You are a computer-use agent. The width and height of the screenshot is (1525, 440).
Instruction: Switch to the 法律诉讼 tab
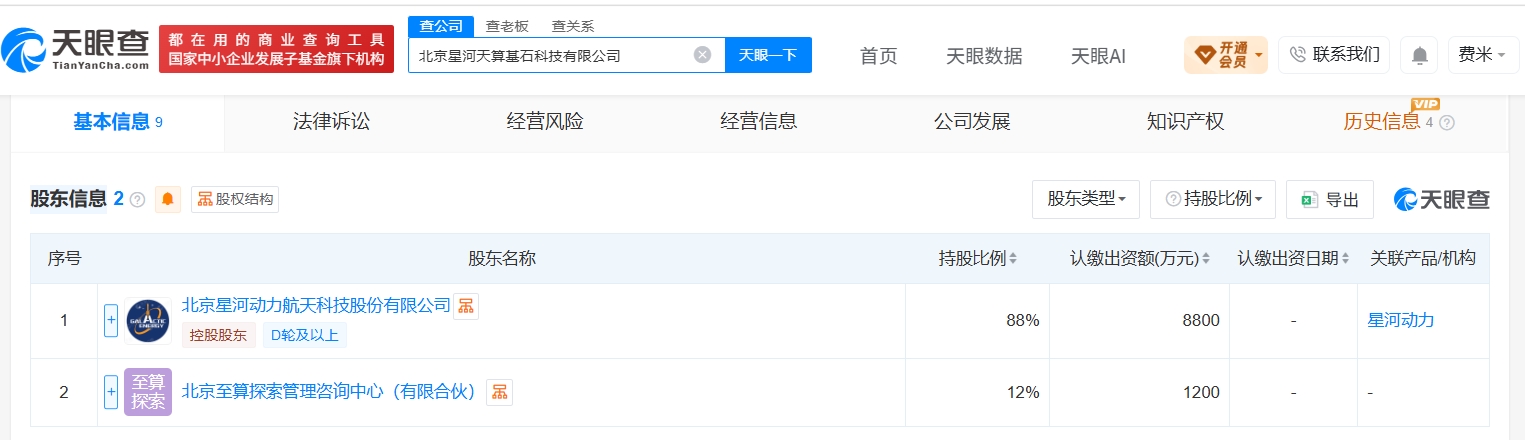tap(331, 122)
